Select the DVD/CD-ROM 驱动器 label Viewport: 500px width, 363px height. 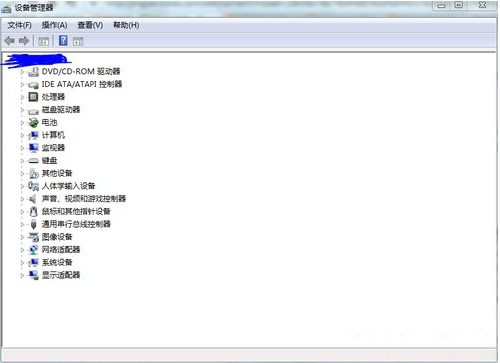coord(81,71)
